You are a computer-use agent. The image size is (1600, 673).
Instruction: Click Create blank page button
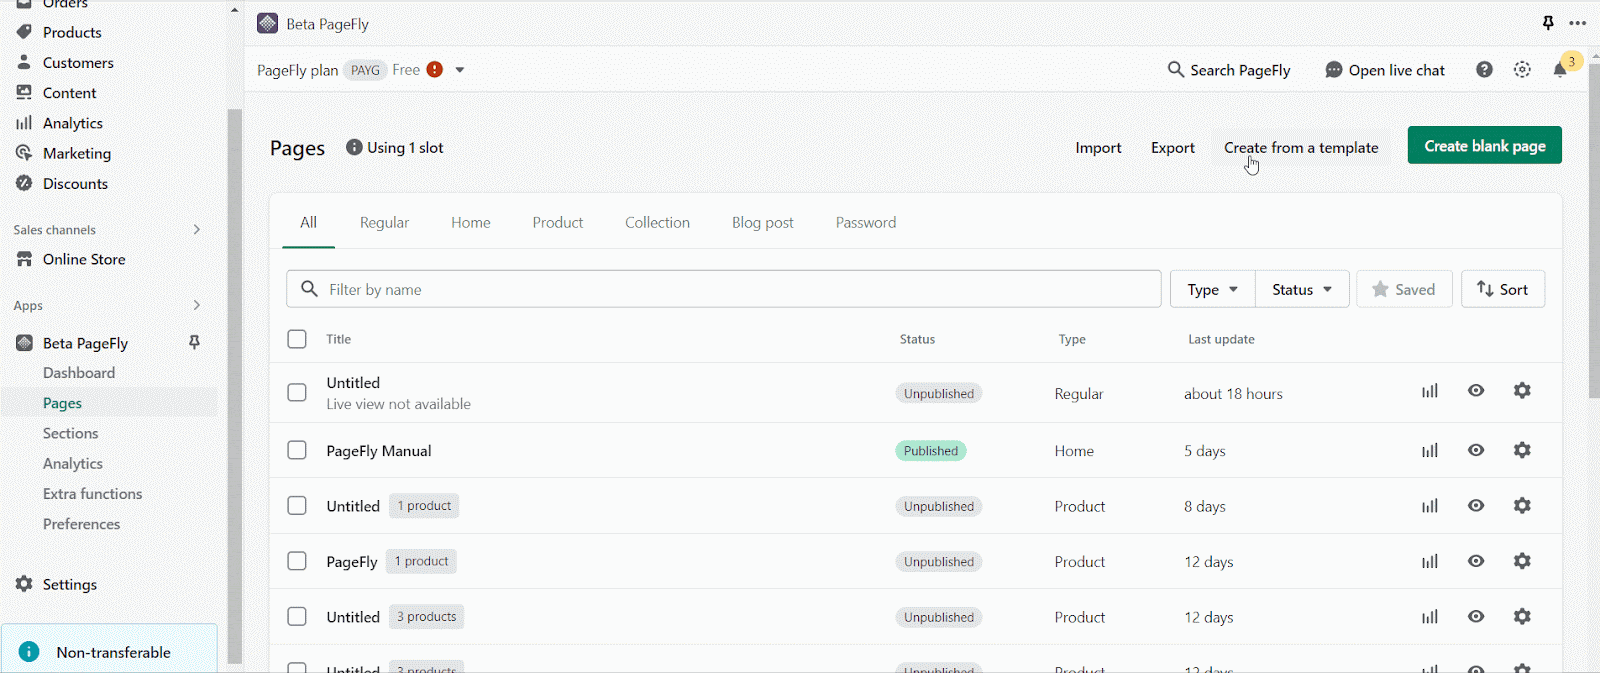click(1485, 145)
